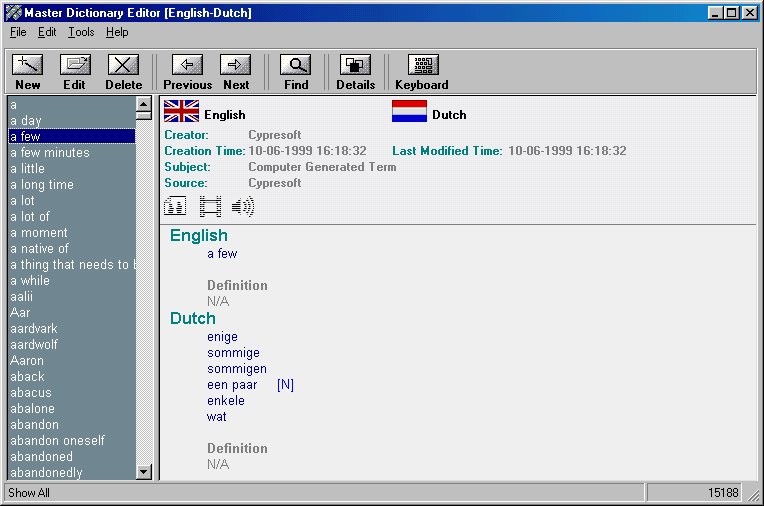The image size is (764, 506).
Task: Choose "abandon oneself" list entry
Action: (57, 441)
